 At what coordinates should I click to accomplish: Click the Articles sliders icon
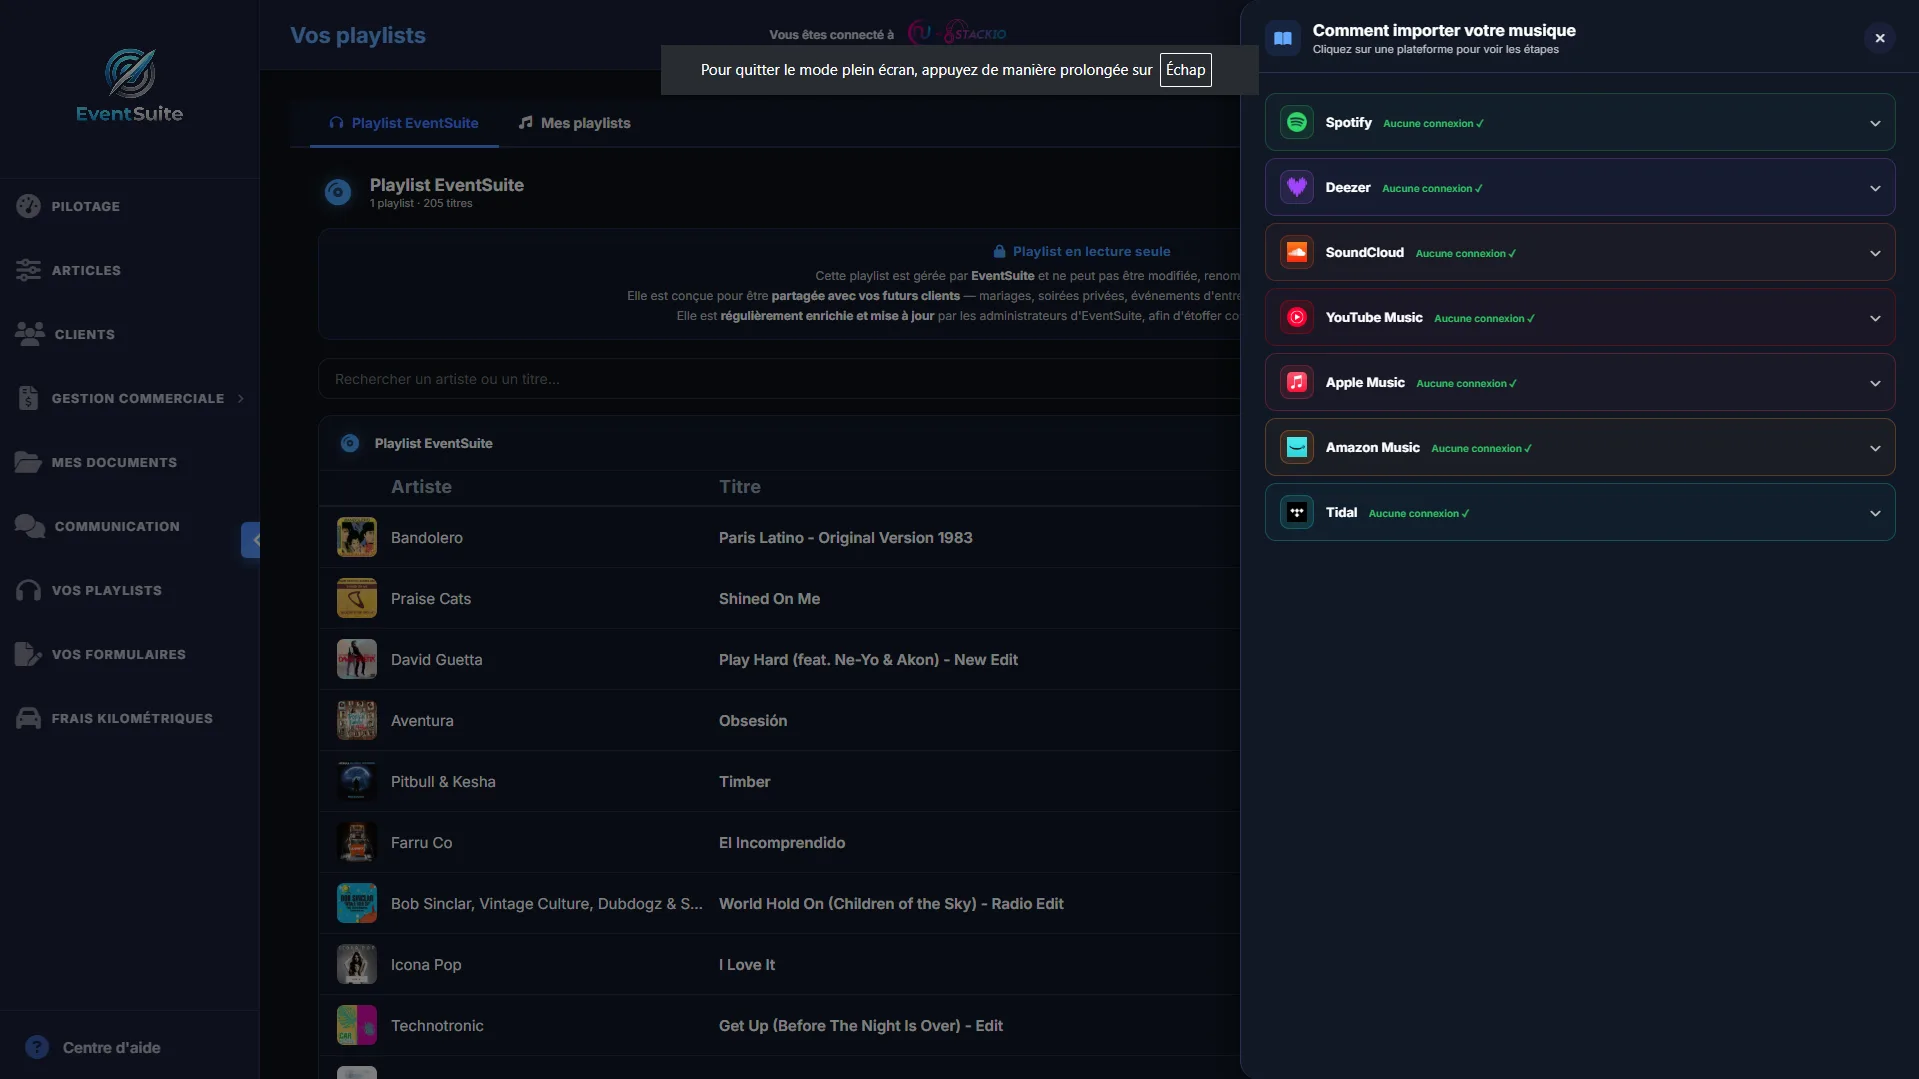coord(28,270)
